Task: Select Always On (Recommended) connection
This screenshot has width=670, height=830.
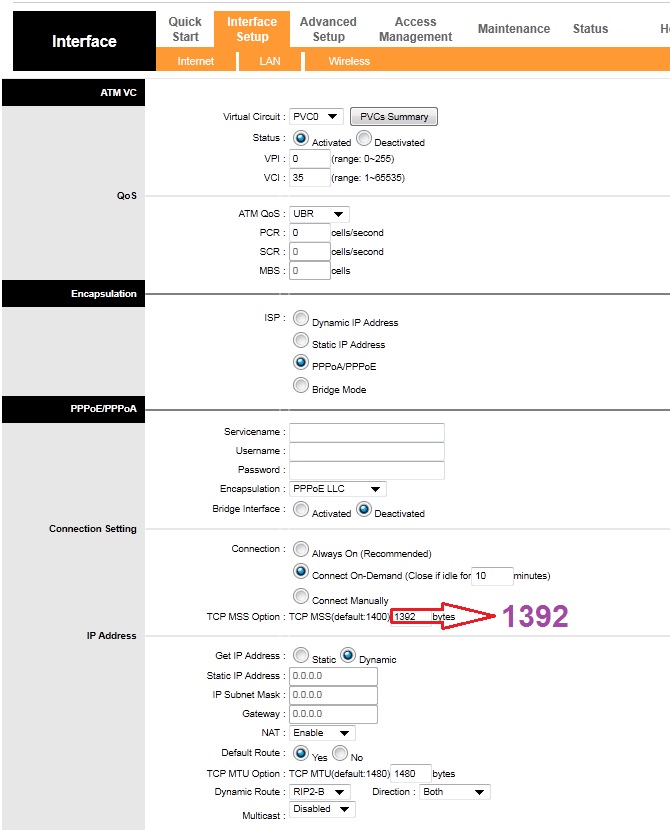Action: (x=301, y=549)
